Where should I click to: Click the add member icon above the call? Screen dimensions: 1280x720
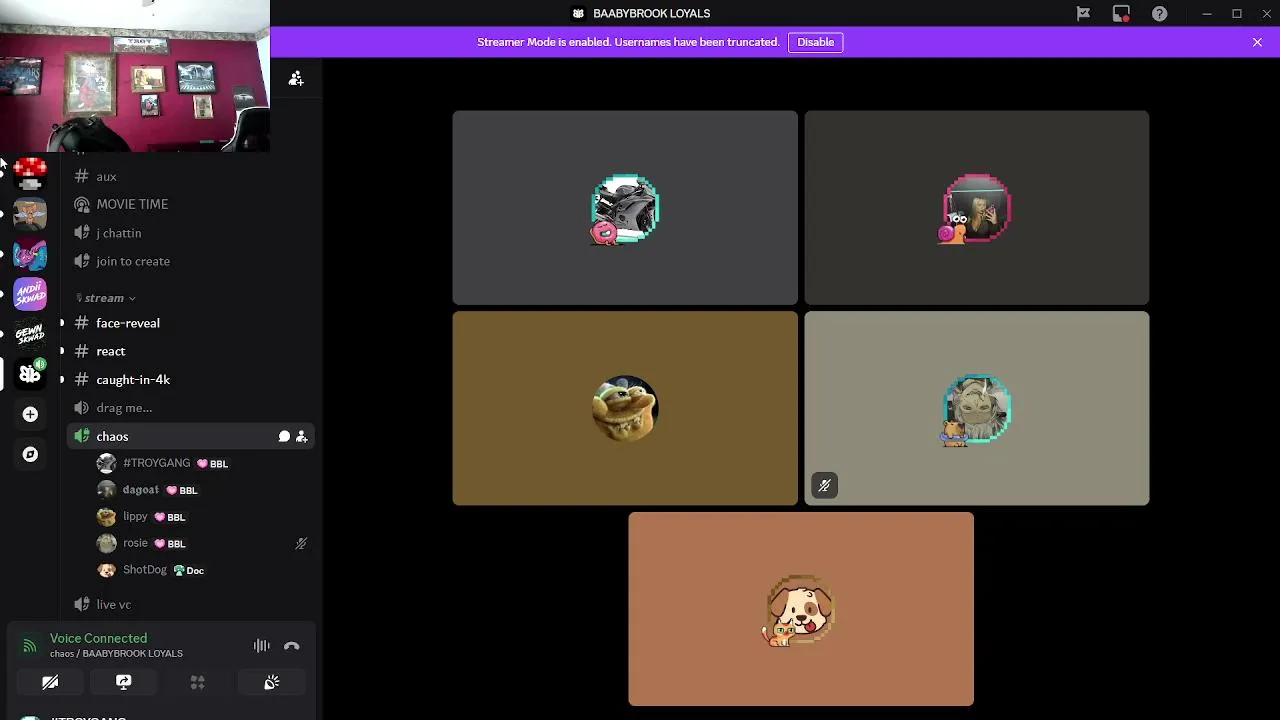pyautogui.click(x=296, y=78)
